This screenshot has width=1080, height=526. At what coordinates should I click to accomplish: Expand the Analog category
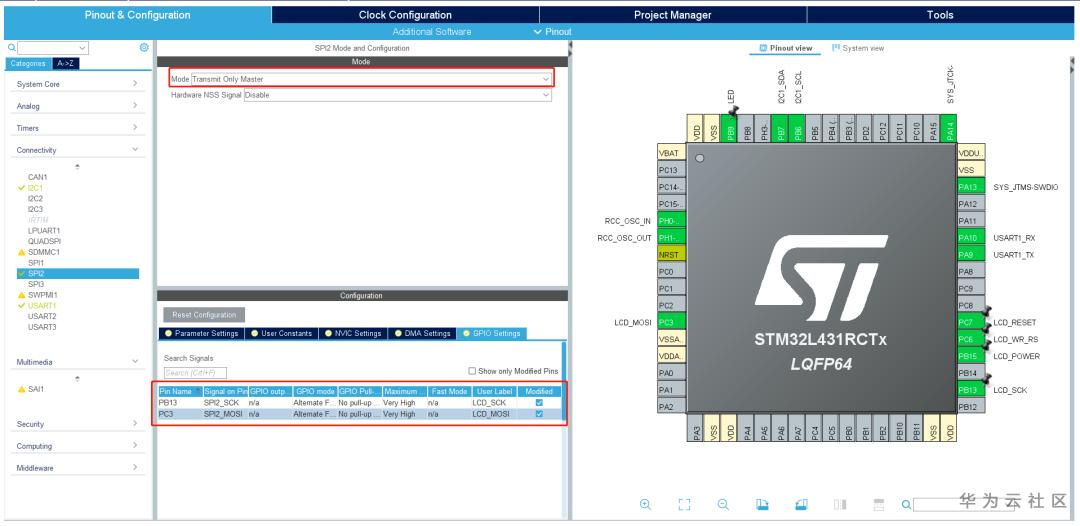[77, 106]
